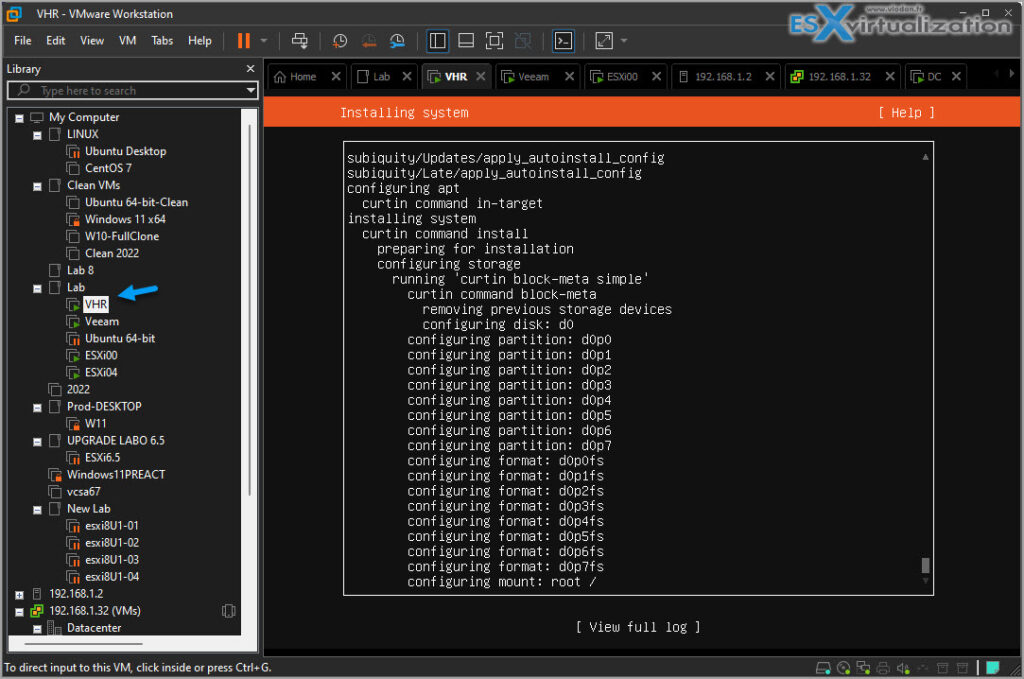Screen dimensions: 1024x679
Task: Toggle the Library panel visibility
Action: tap(437, 40)
